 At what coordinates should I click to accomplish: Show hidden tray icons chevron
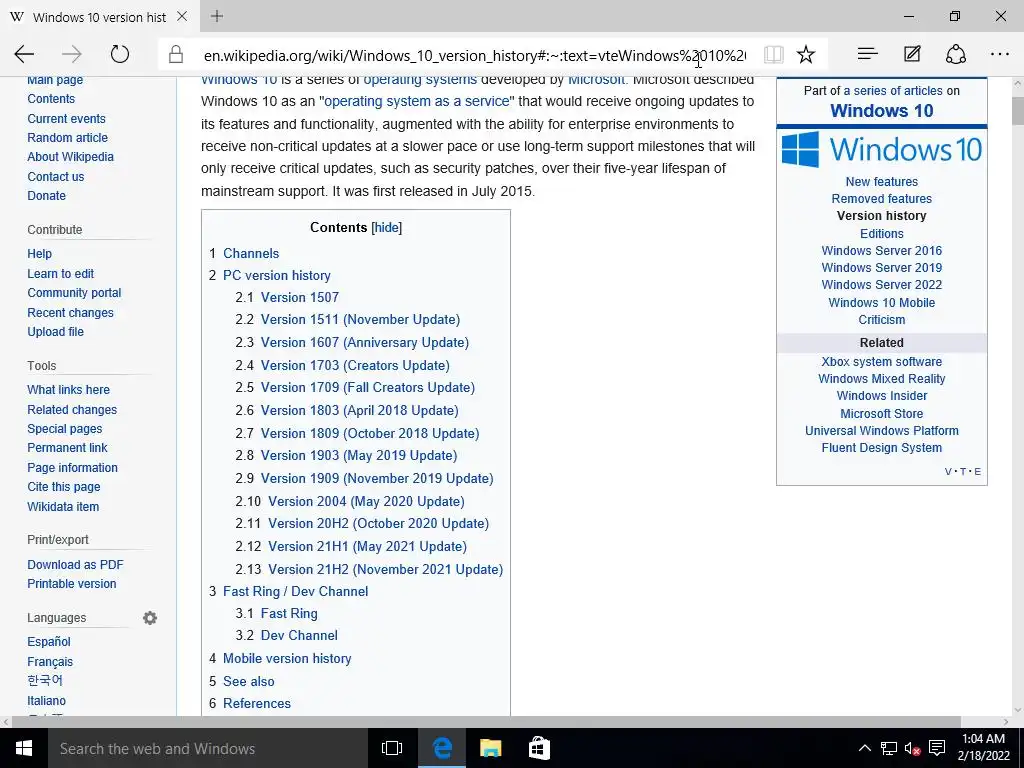click(x=864, y=748)
